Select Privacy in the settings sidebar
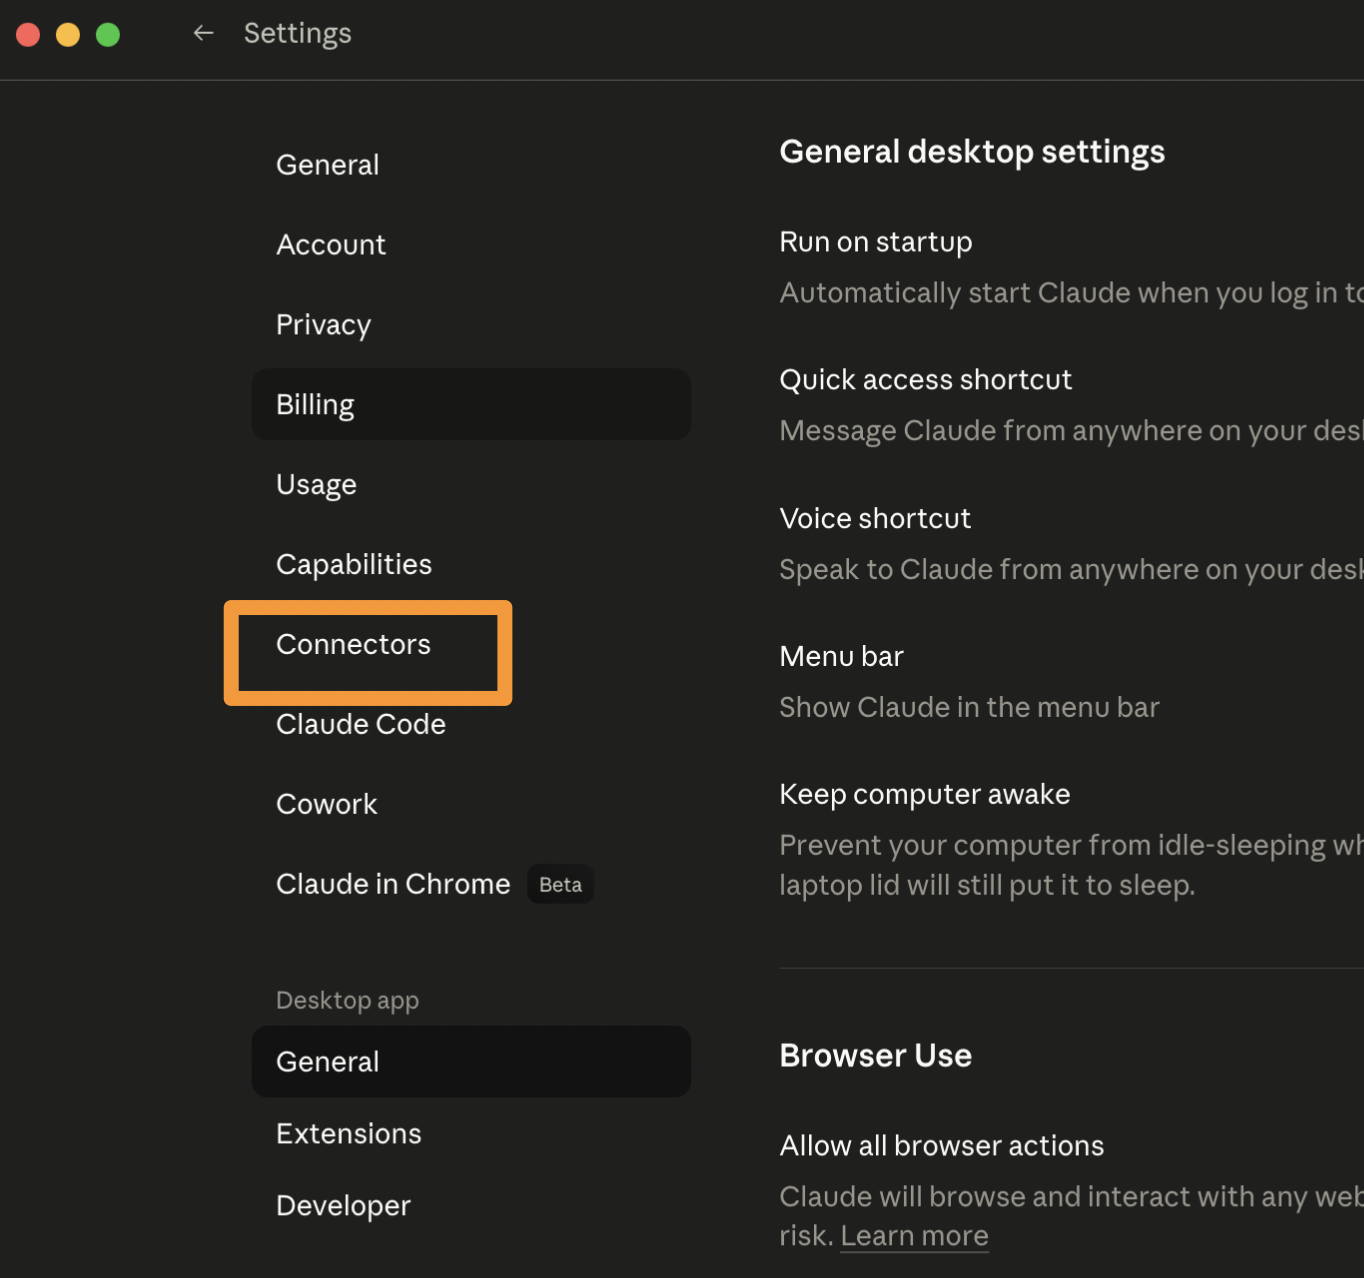The width and height of the screenshot is (1364, 1278). click(471, 324)
